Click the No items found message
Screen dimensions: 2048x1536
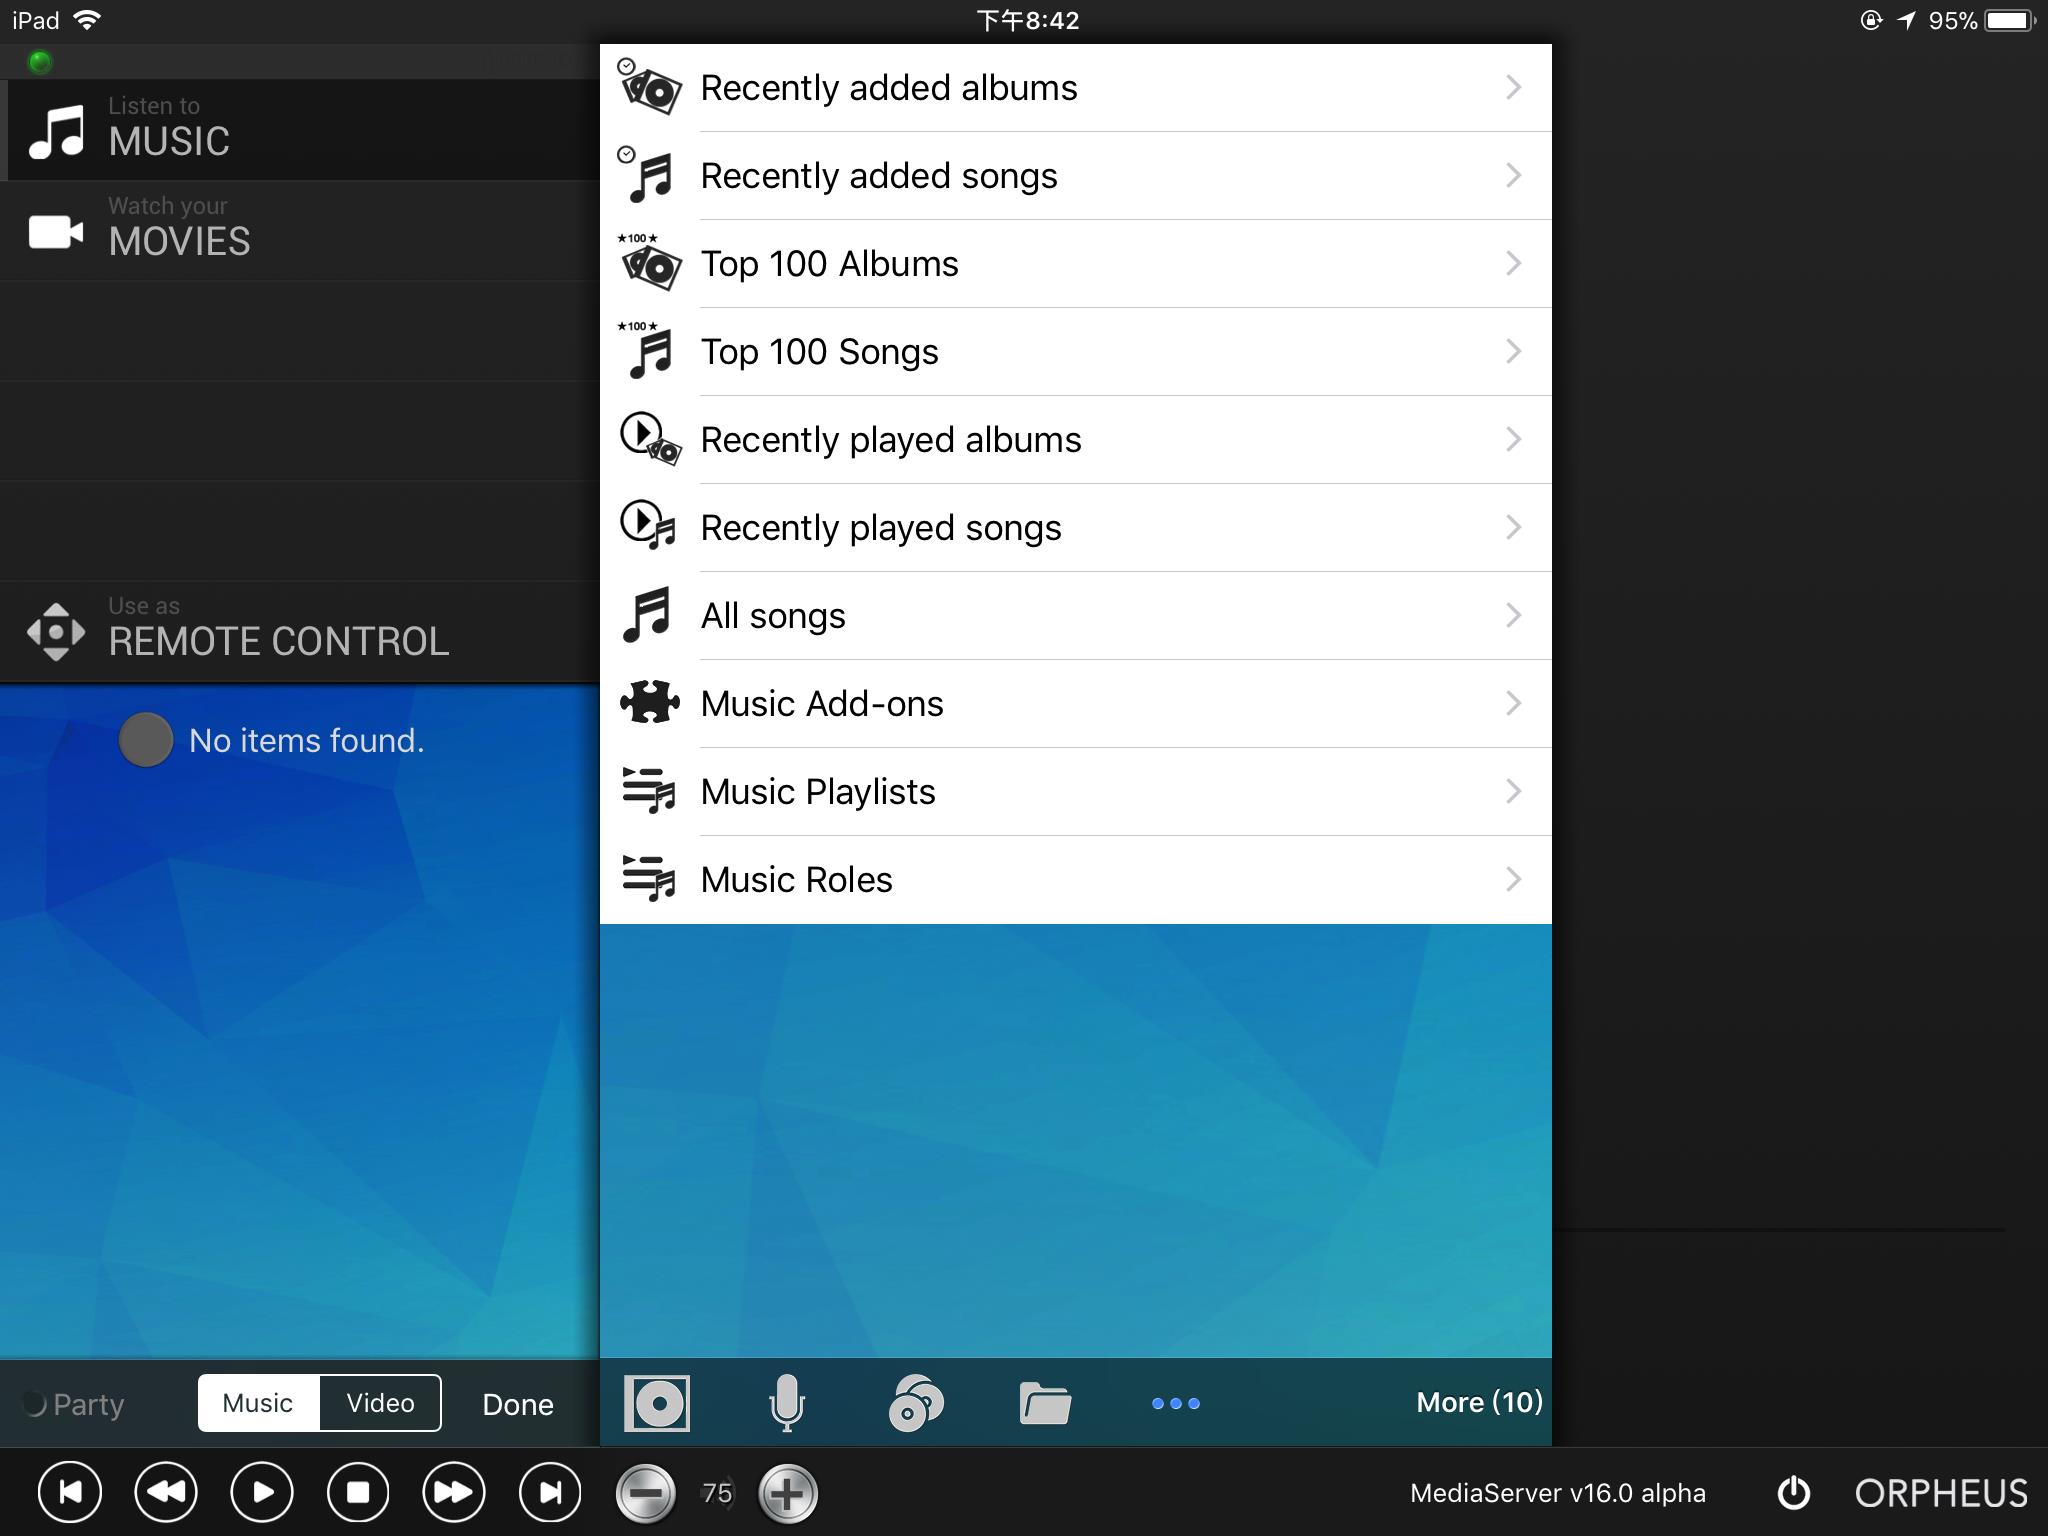coord(307,741)
